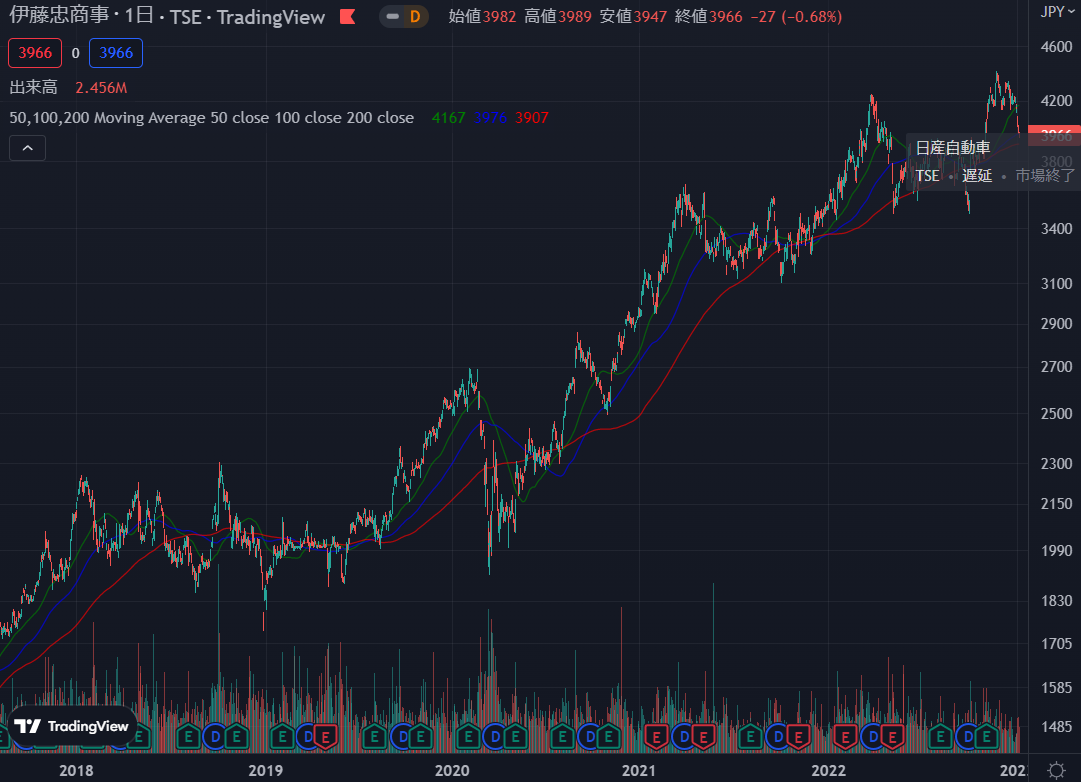Image resolution: width=1081 pixels, height=782 pixels.
Task: Click the 2022 label on the time axis
Action: point(829,770)
